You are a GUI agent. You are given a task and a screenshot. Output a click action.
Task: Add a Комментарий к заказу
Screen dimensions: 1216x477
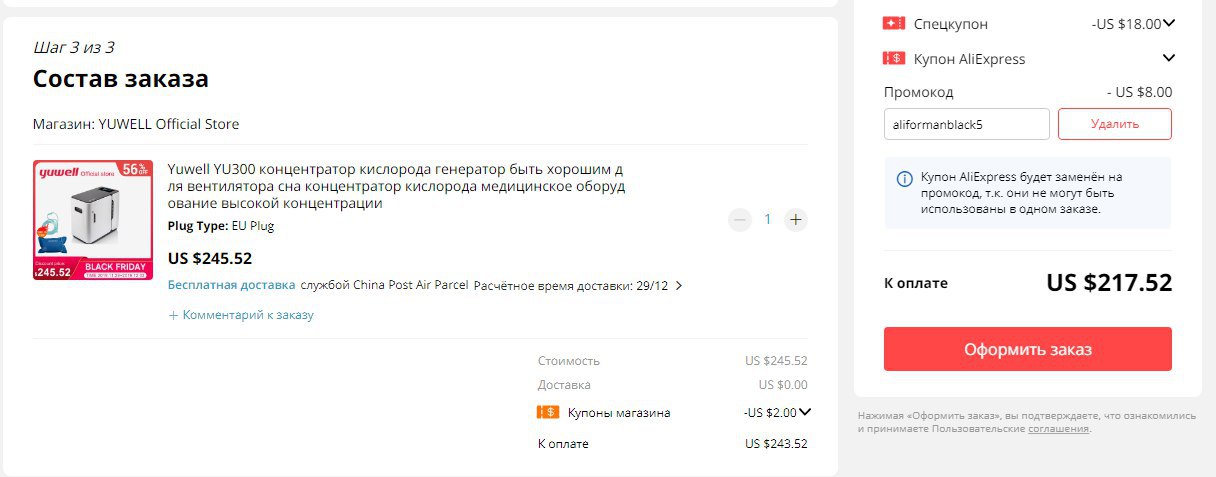[248, 315]
